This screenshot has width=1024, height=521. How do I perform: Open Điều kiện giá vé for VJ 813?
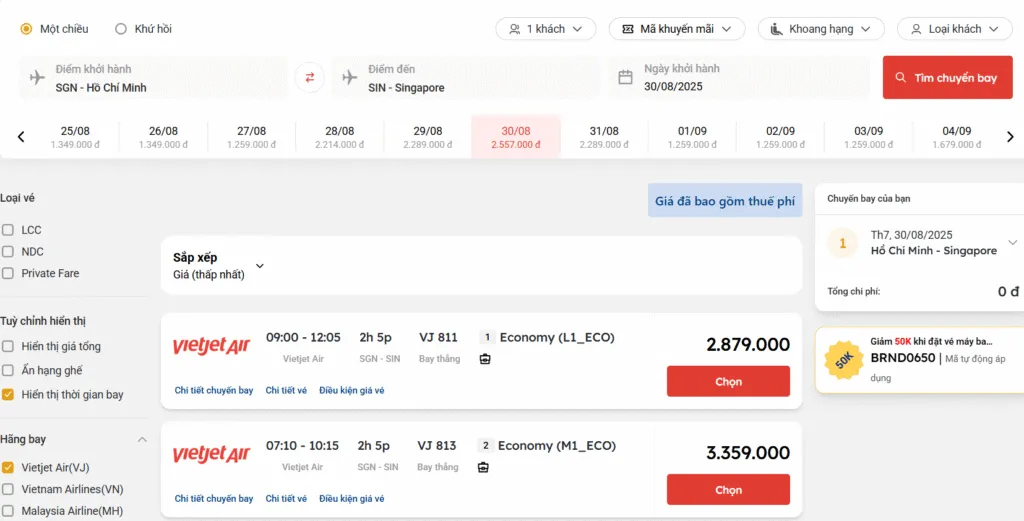pyautogui.click(x=351, y=499)
